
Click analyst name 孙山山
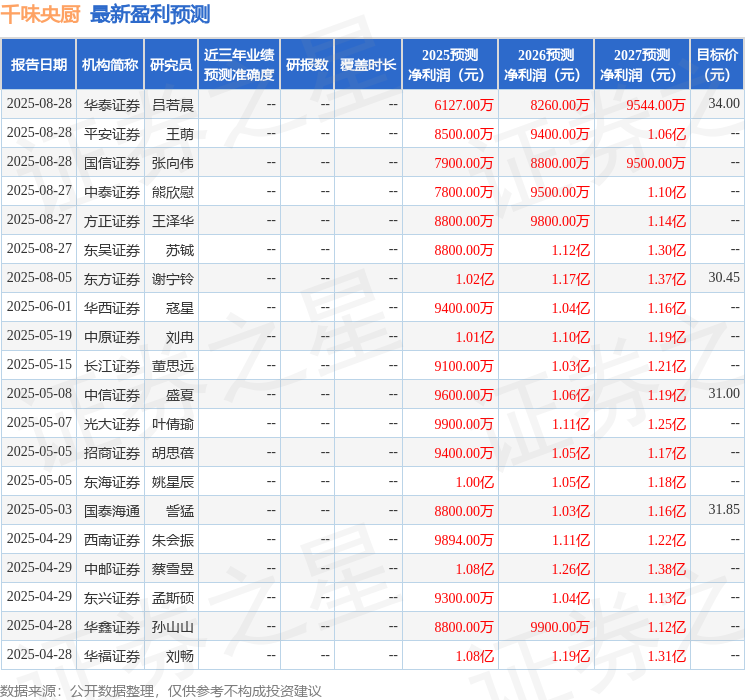tap(173, 627)
